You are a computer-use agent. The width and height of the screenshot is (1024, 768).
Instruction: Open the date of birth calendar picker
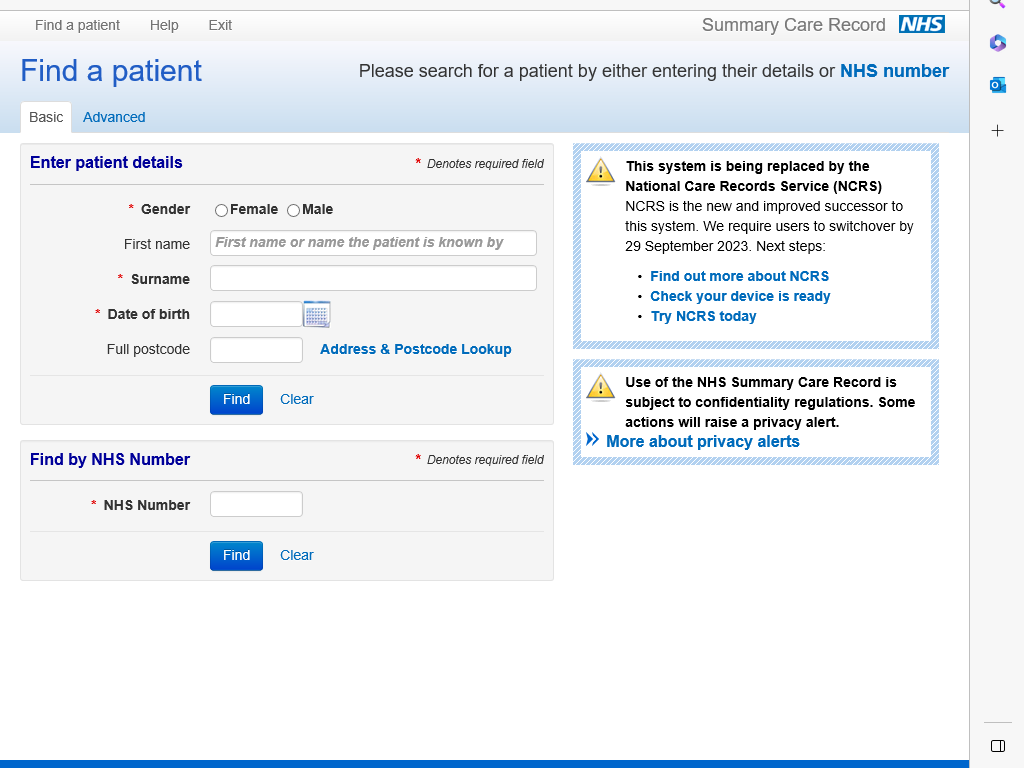pos(317,314)
